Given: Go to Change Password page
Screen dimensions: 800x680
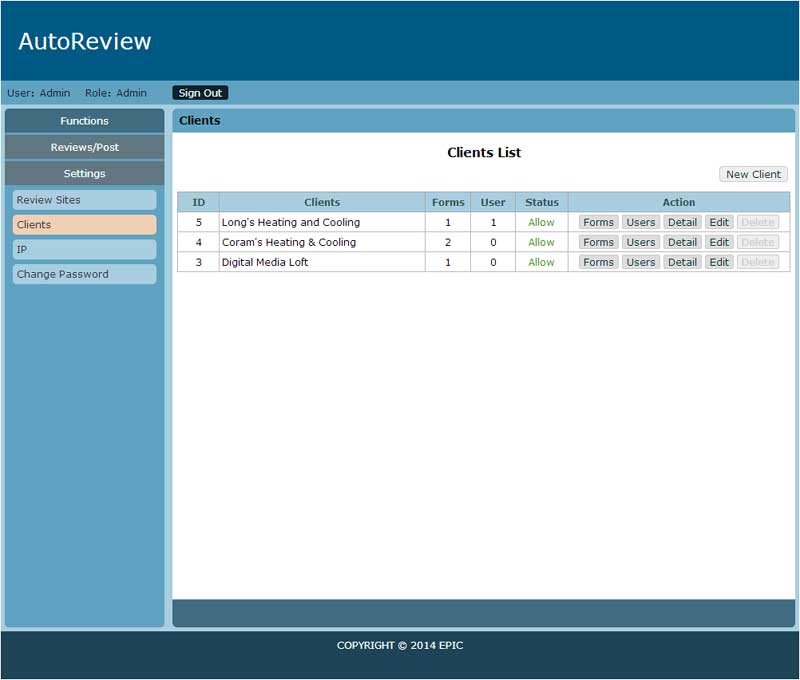Looking at the screenshot, I should pos(84,274).
